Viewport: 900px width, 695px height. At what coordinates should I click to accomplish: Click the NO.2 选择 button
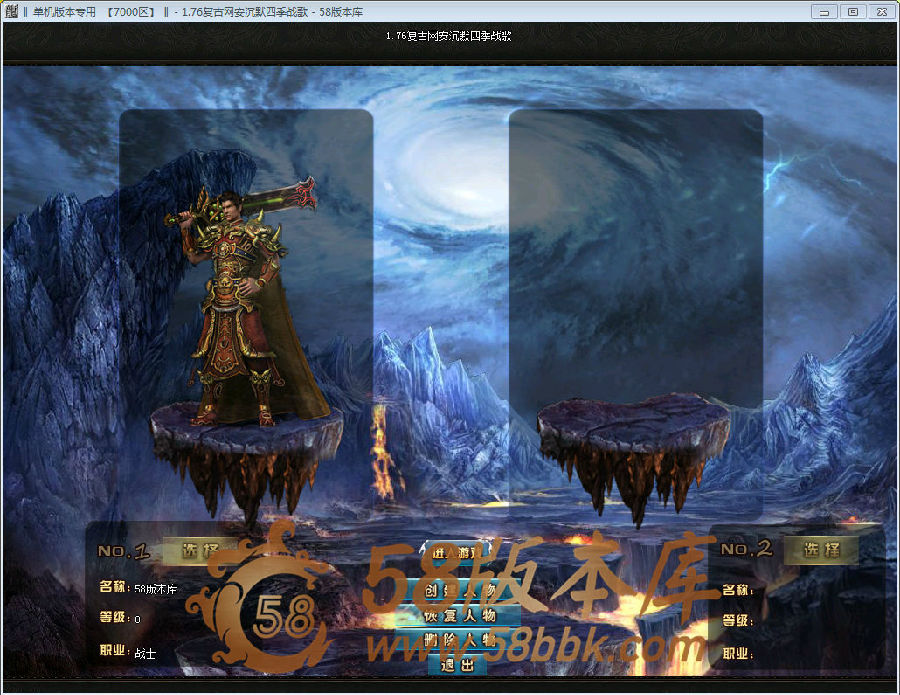coord(821,550)
